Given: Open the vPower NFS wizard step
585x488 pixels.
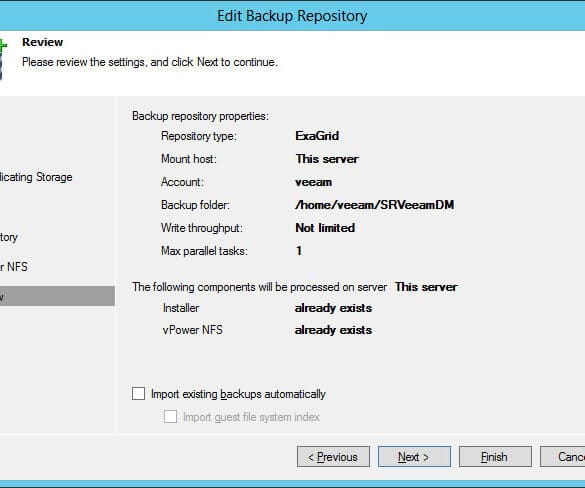Looking at the screenshot, I should [13, 267].
